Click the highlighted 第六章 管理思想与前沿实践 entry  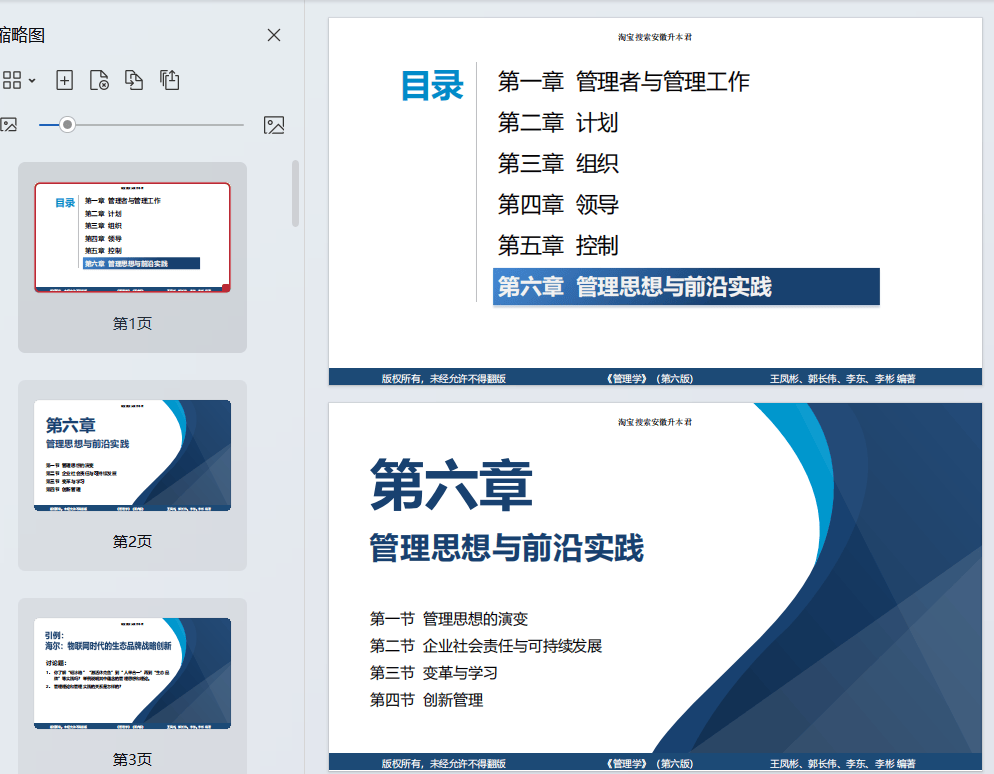(x=686, y=287)
